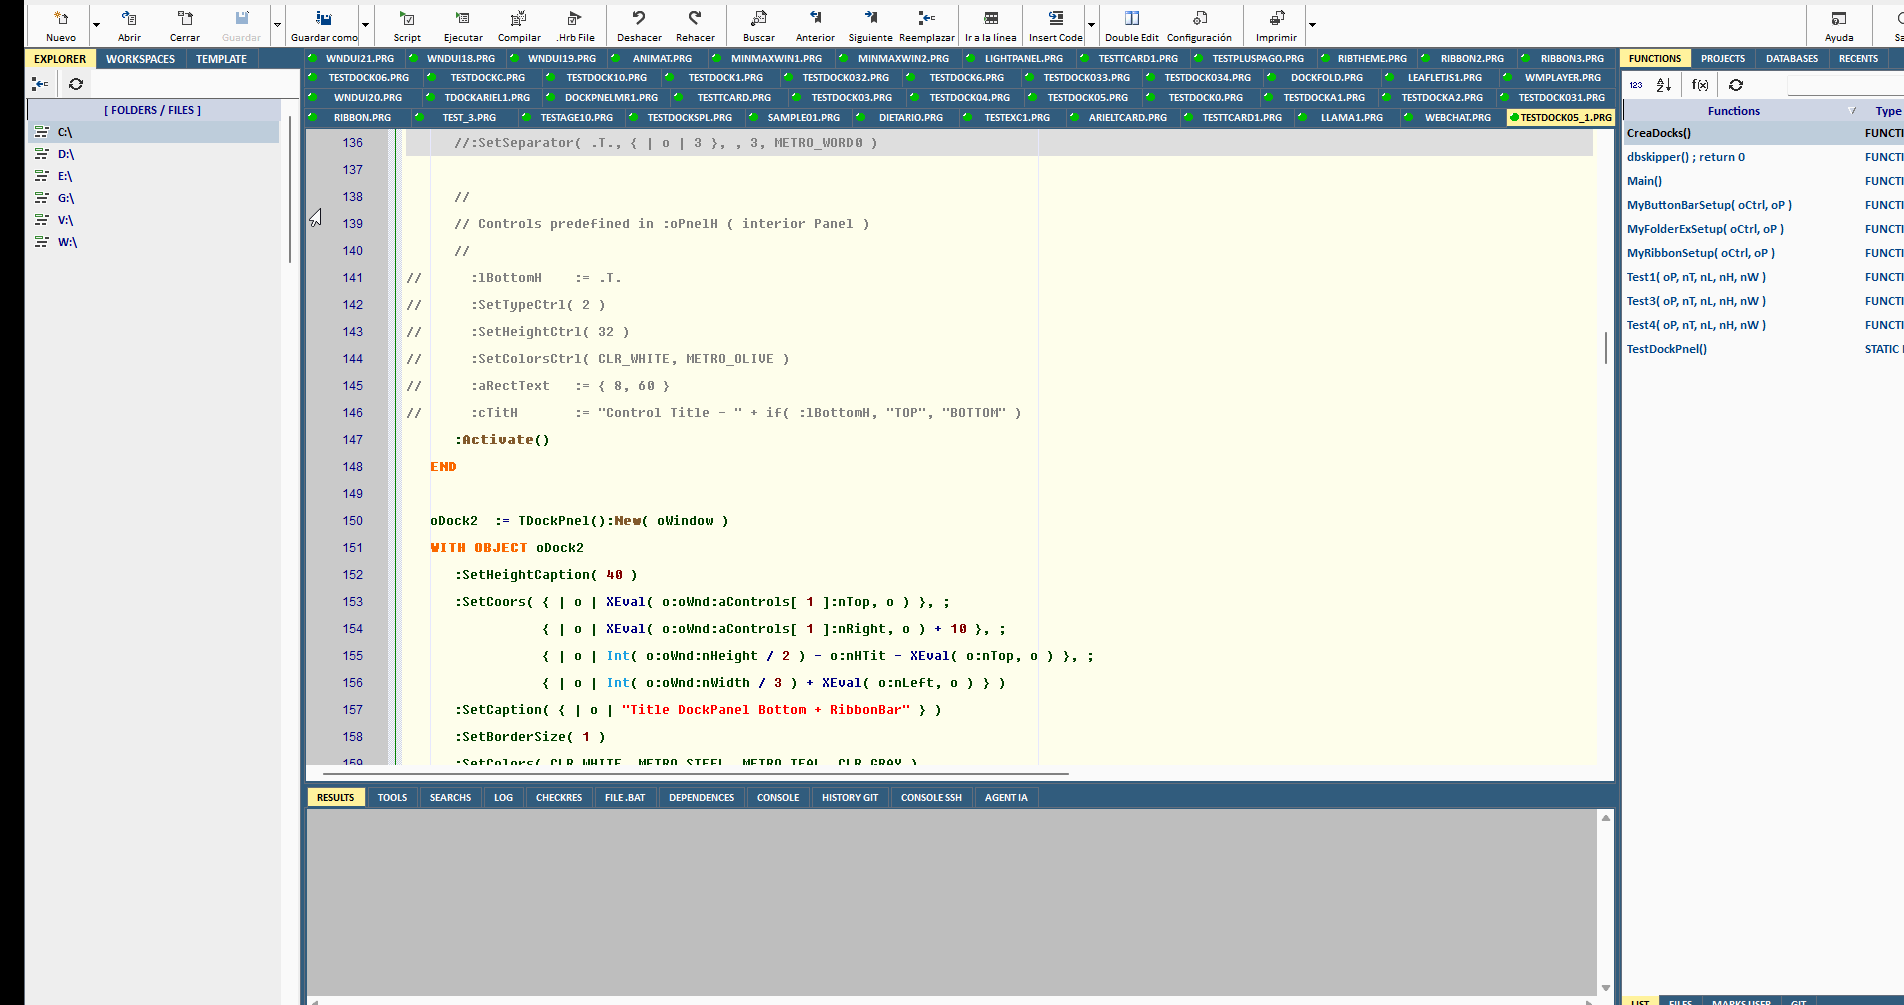The width and height of the screenshot is (1904, 1005).
Task: Jump to MyRibbonSetup( oCtrl, oP )
Action: (x=1701, y=253)
